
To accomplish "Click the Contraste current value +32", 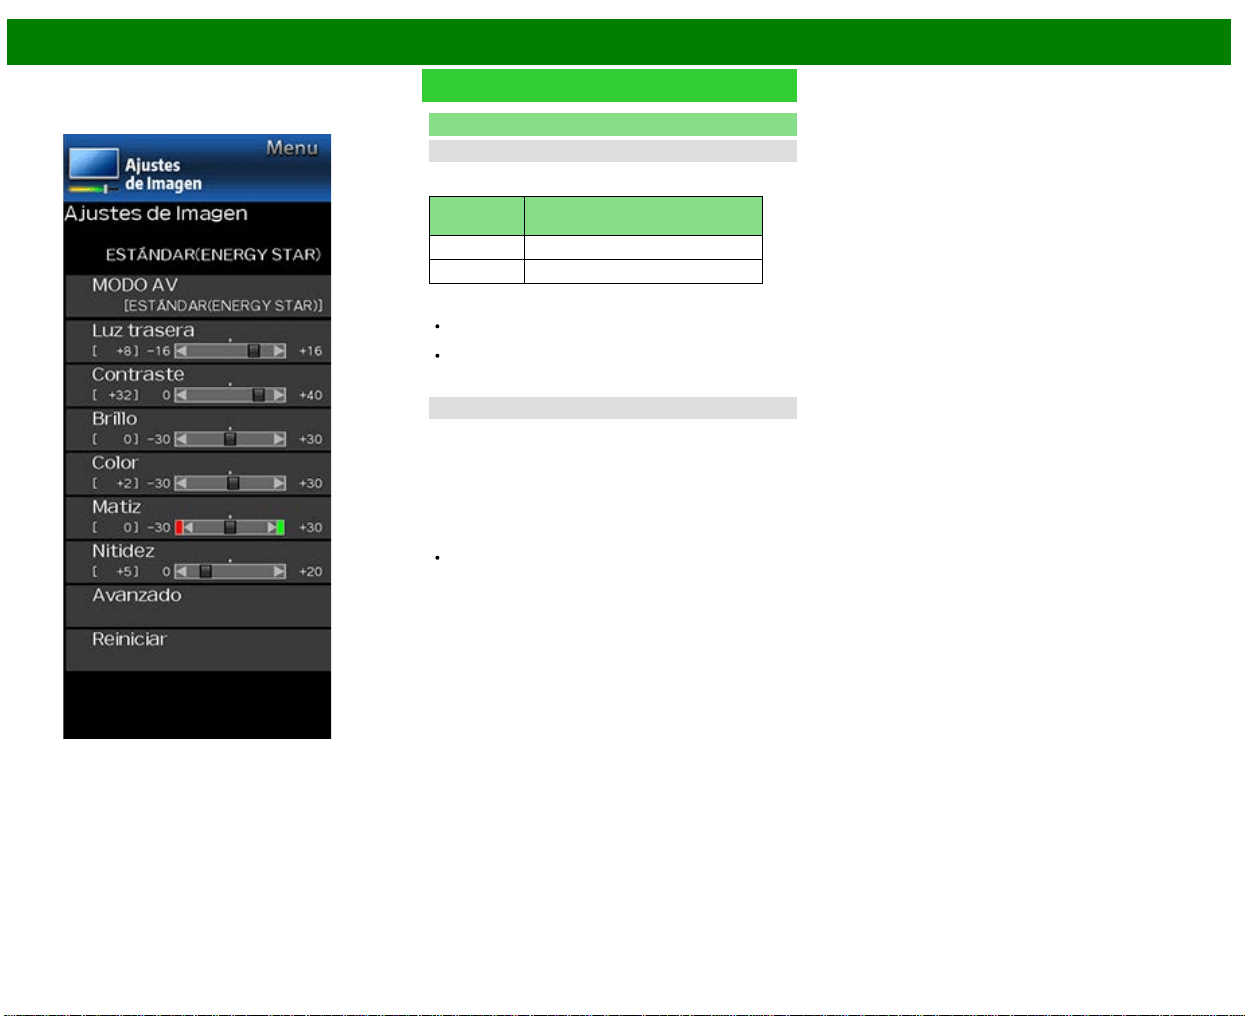I will coord(123,395).
